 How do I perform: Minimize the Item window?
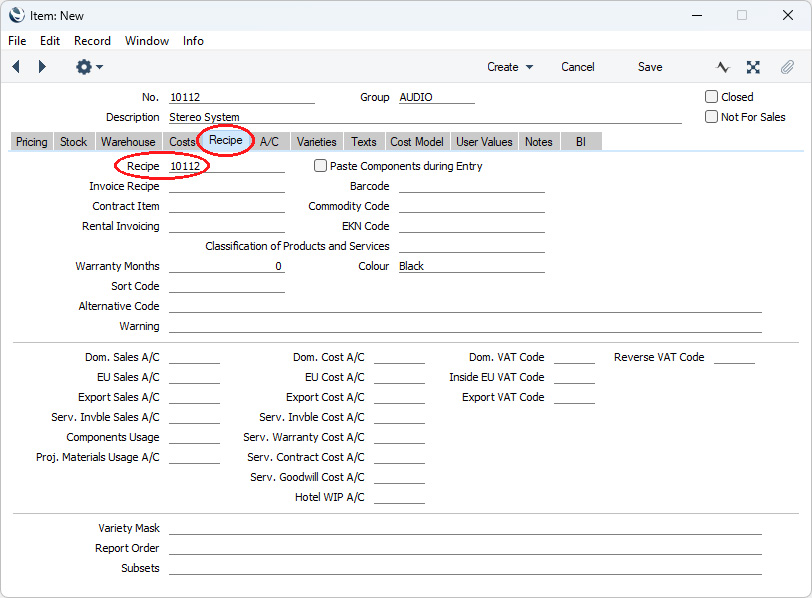[697, 15]
